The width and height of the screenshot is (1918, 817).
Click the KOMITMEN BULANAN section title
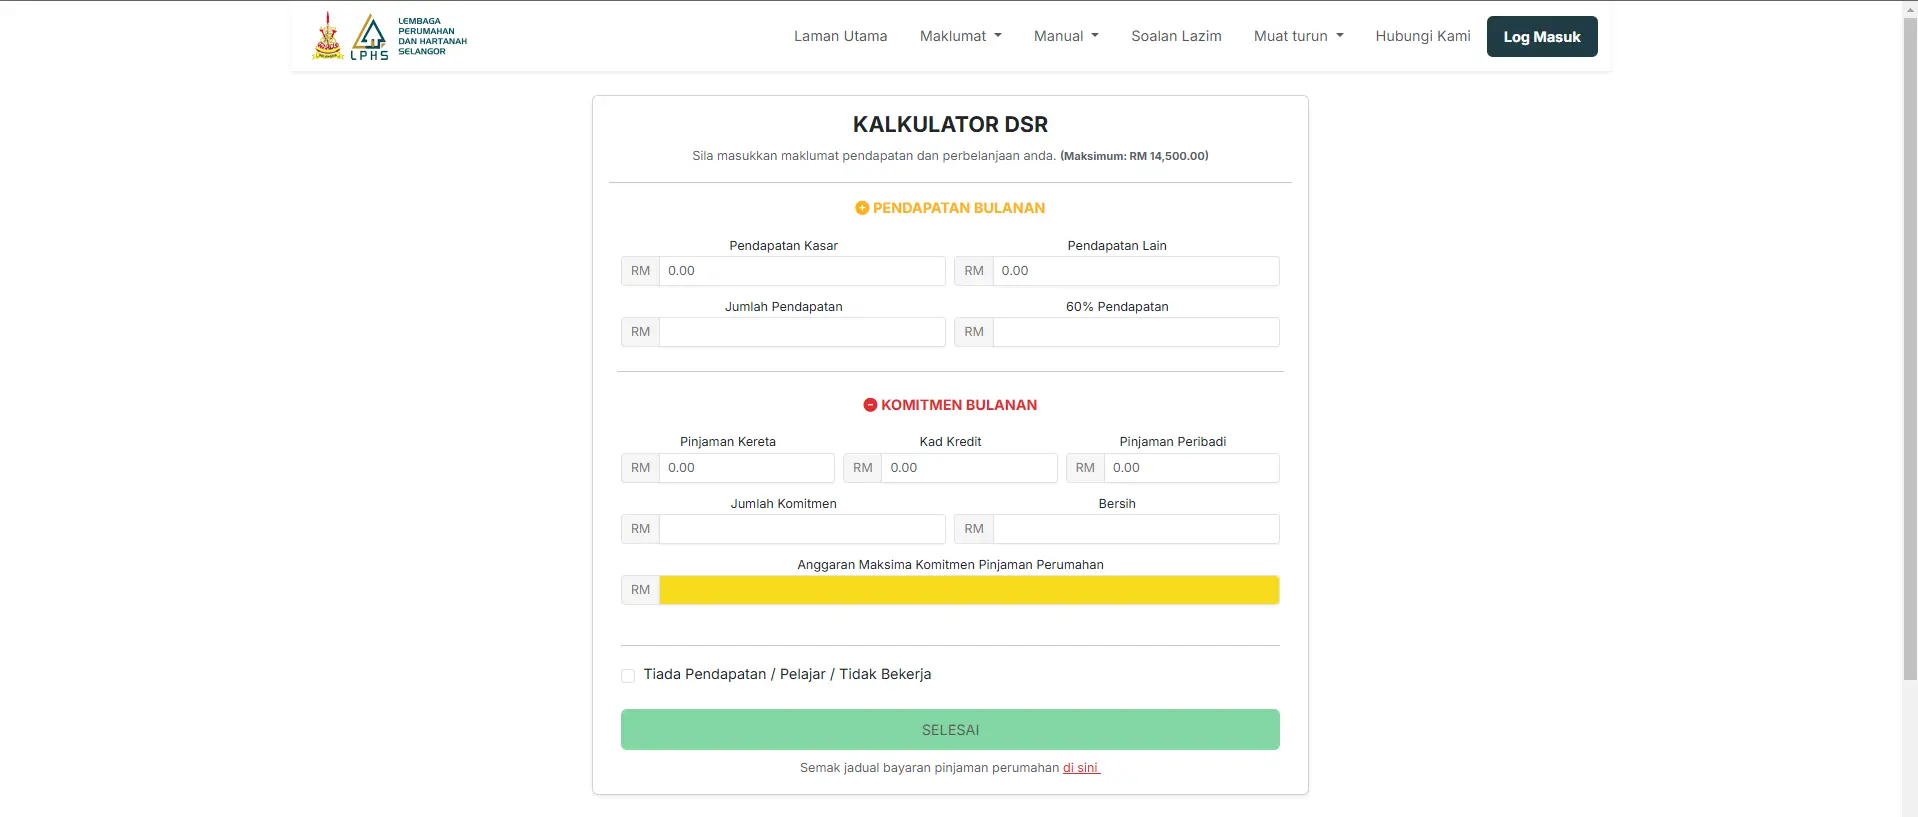coord(959,405)
